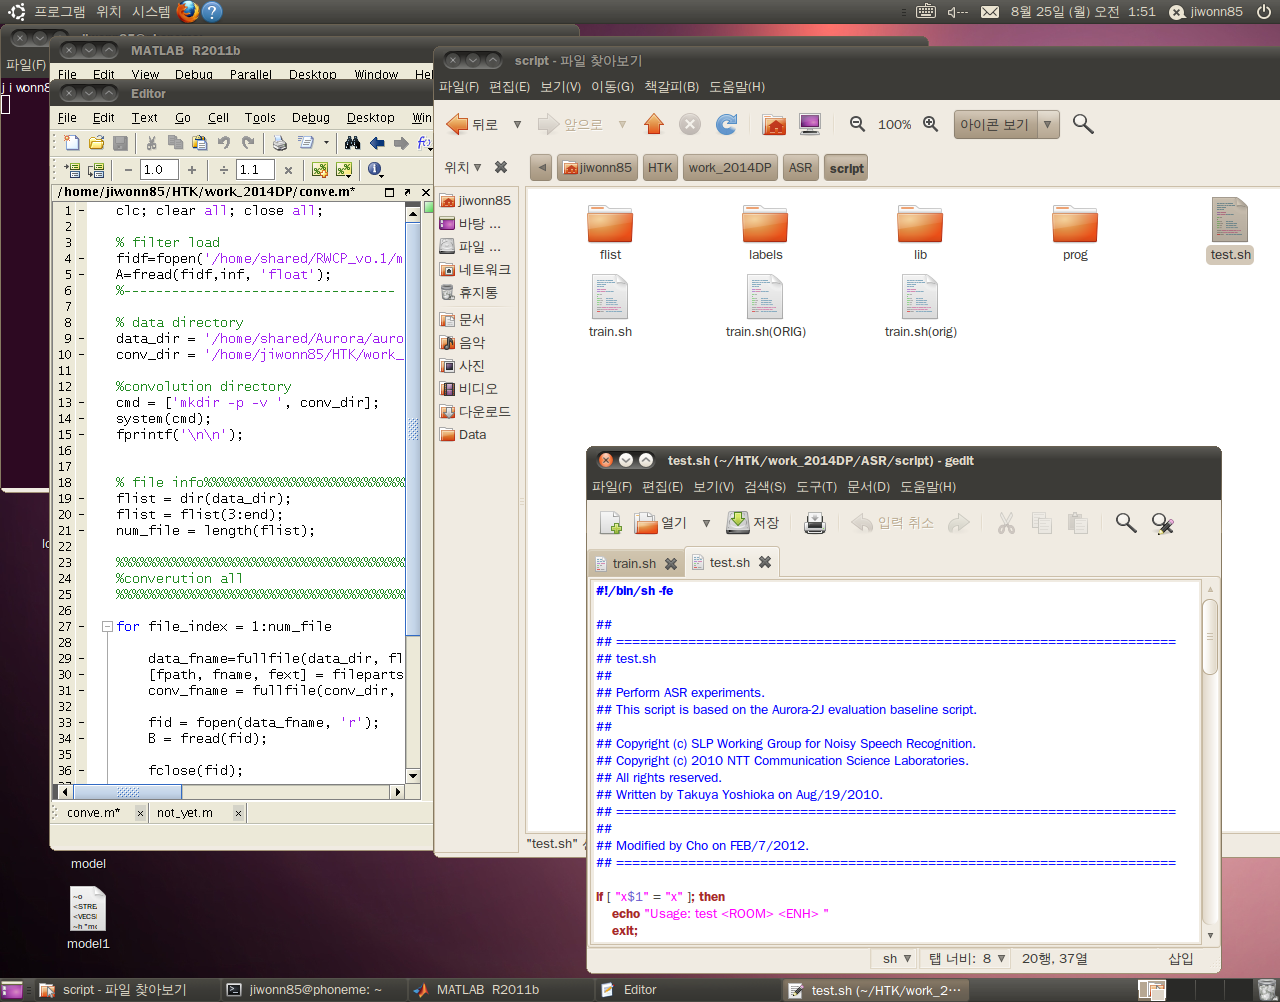Open search via gedit's magnifier icon
This screenshot has height=1002, width=1280.
[x=1125, y=522]
